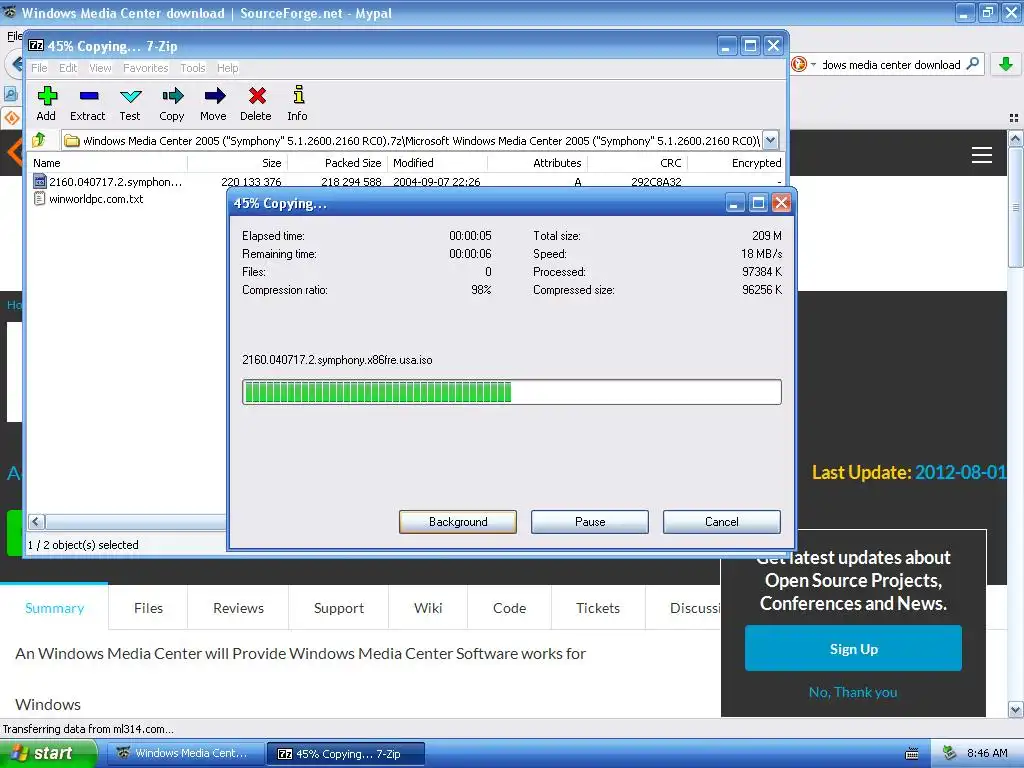Click the Extract toolbar icon
Screen dimensions: 1024x768
point(89,96)
